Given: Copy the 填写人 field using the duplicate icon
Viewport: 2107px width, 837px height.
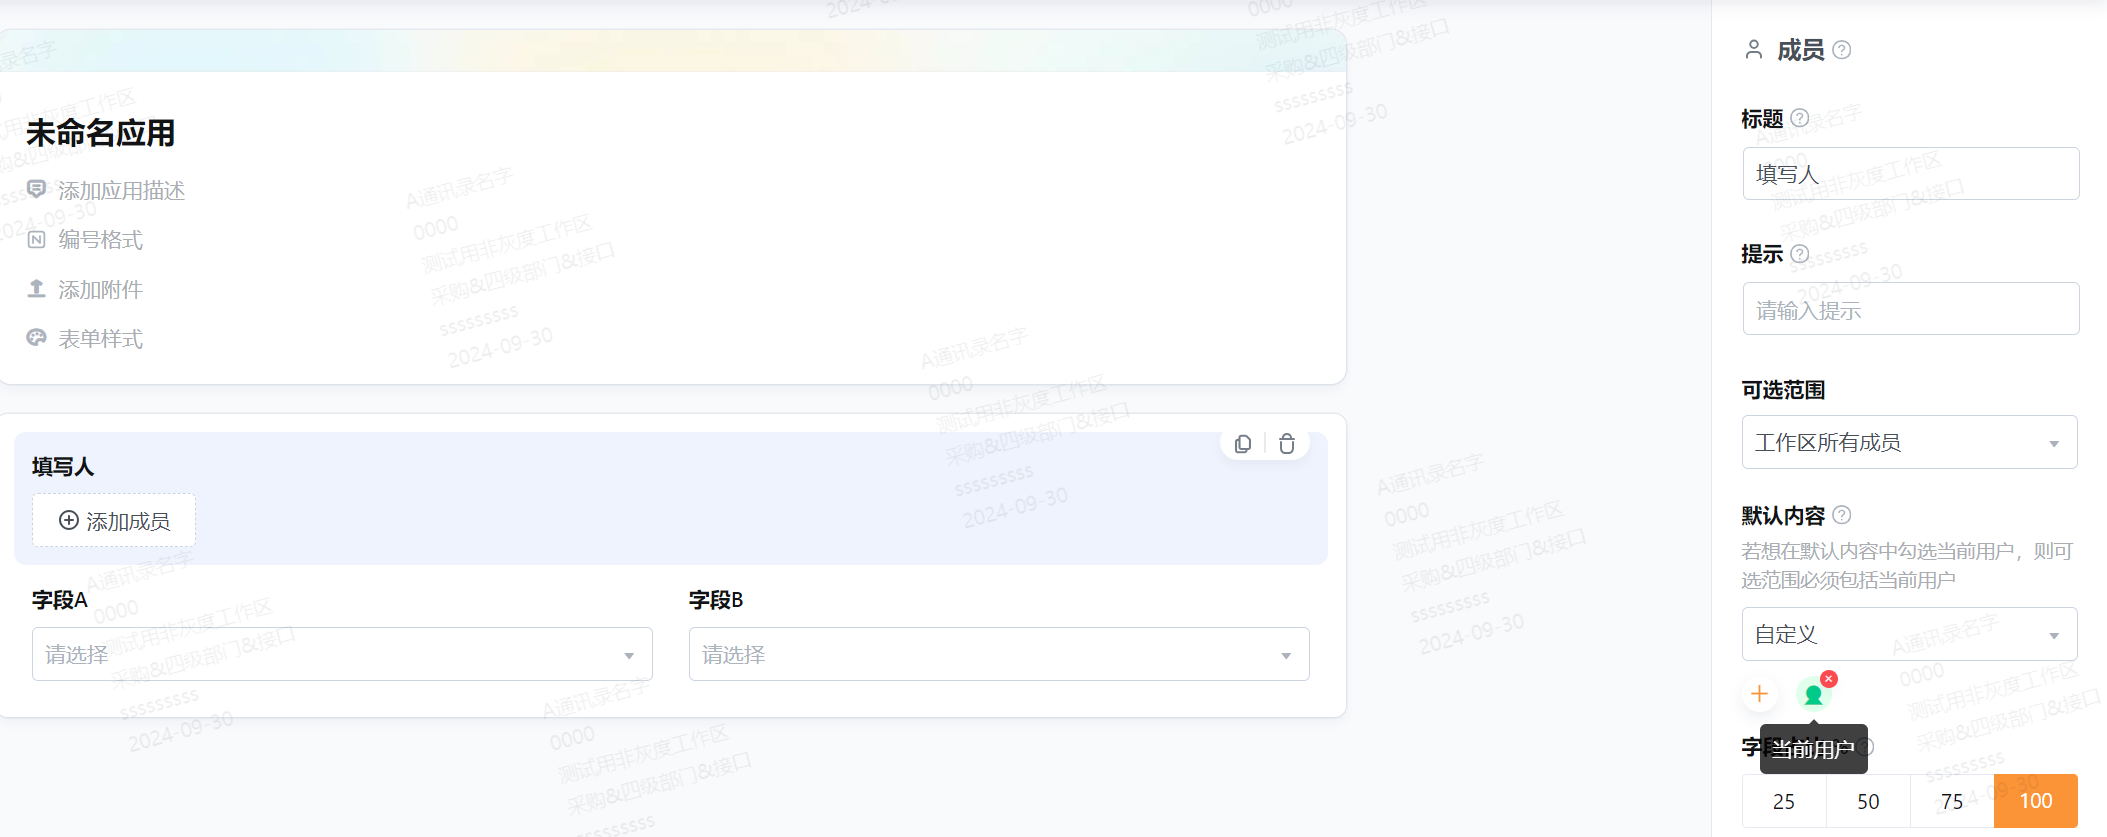Looking at the screenshot, I should (x=1243, y=444).
